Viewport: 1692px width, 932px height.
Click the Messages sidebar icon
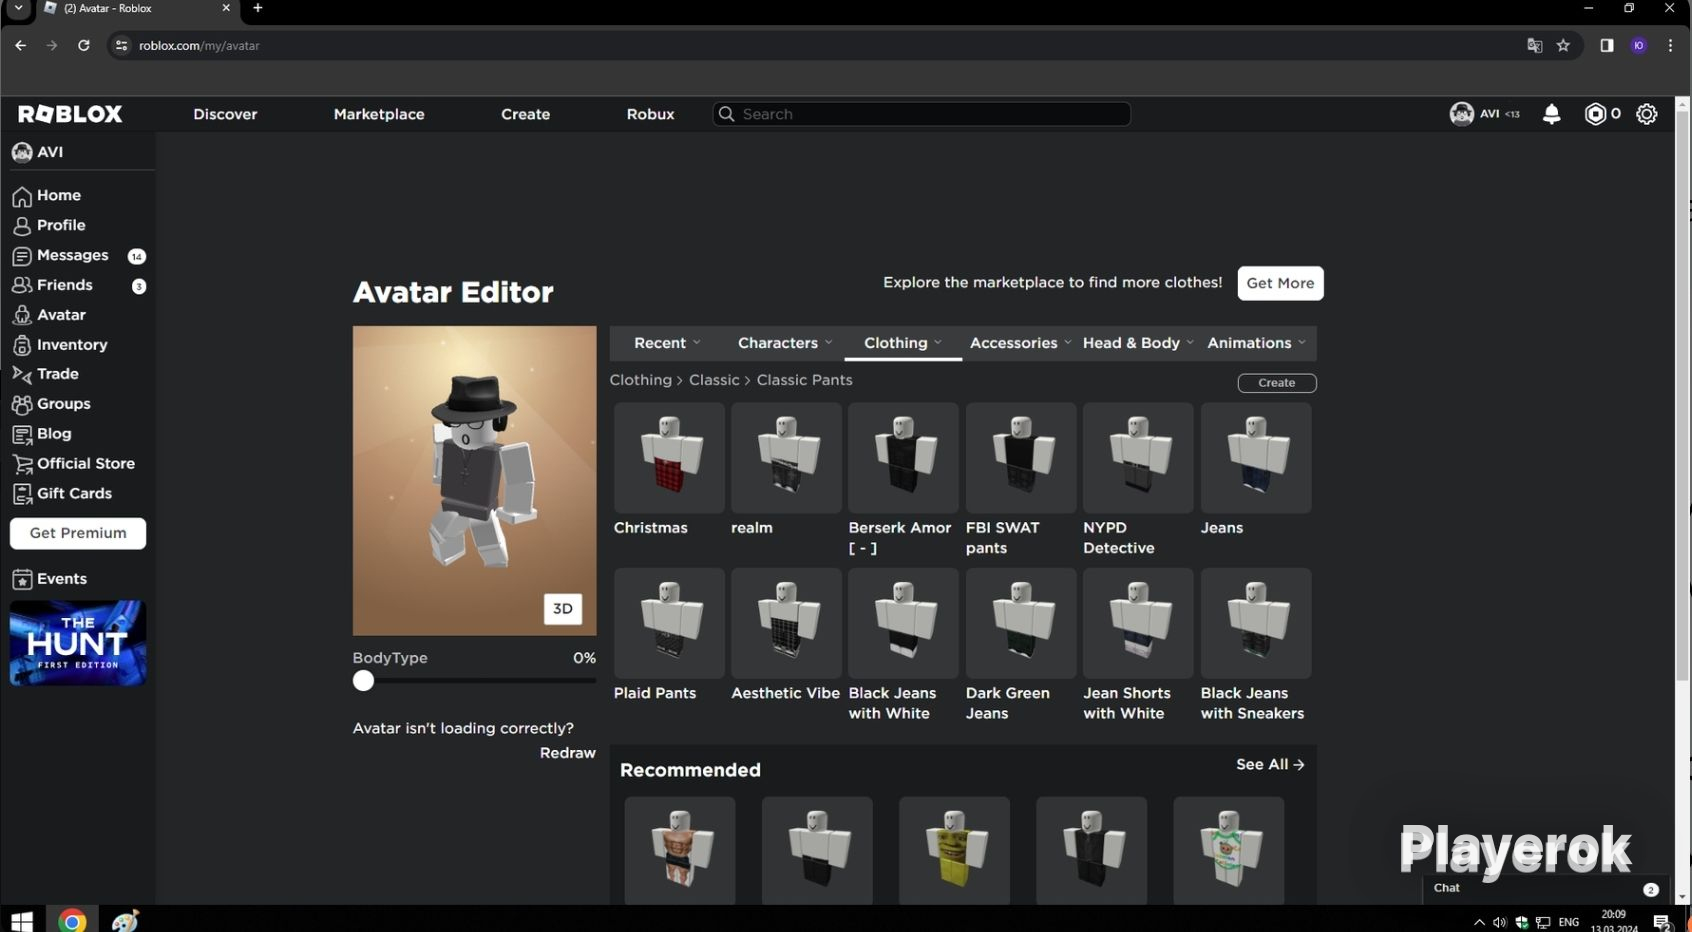pos(22,256)
